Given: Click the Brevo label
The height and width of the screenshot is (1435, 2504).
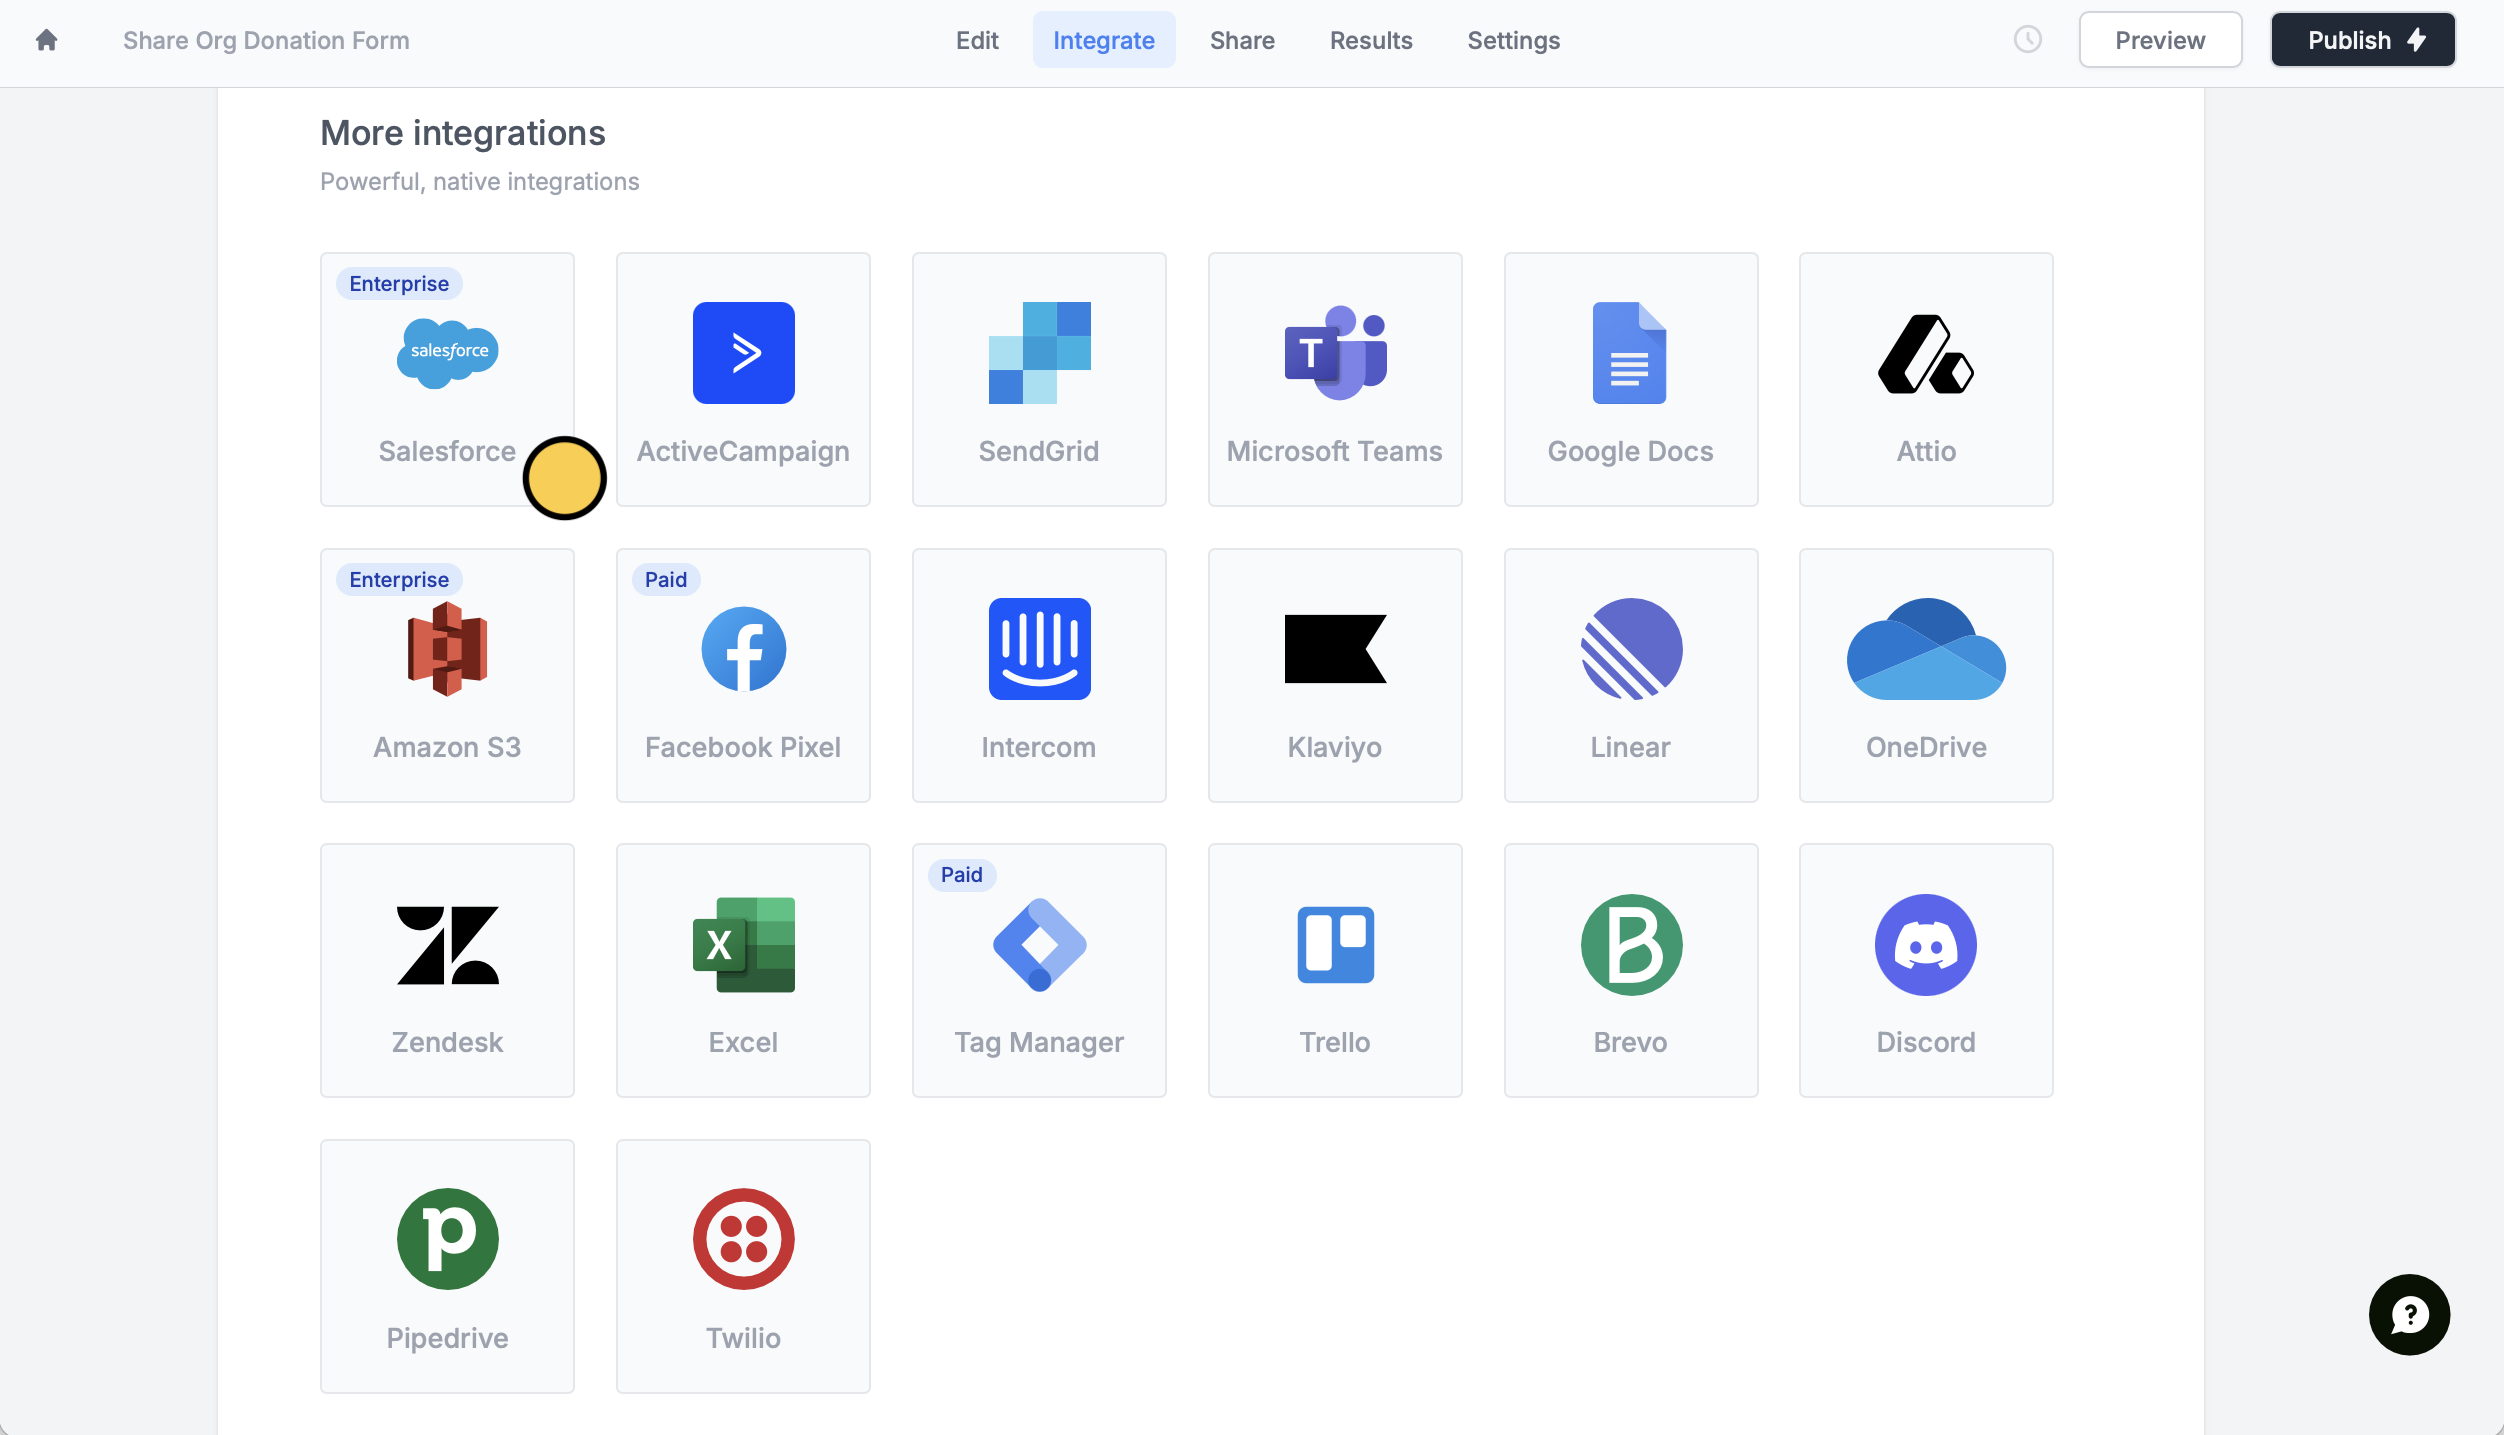Looking at the screenshot, I should tap(1630, 1042).
